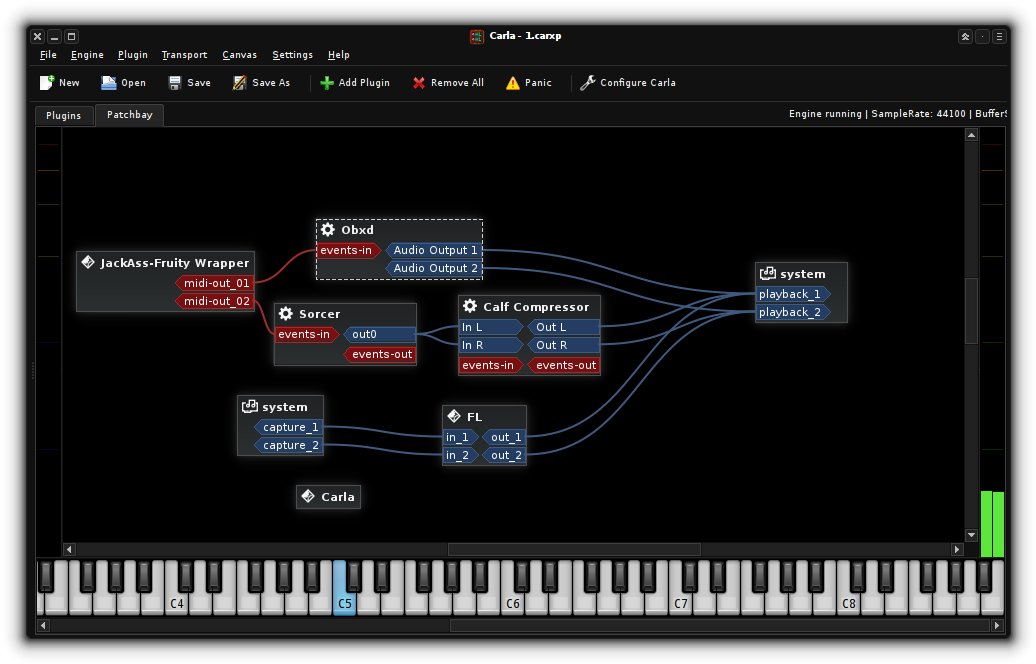1036x664 pixels.
Task: Click the Configure Carla wrench icon
Action: [x=588, y=83]
